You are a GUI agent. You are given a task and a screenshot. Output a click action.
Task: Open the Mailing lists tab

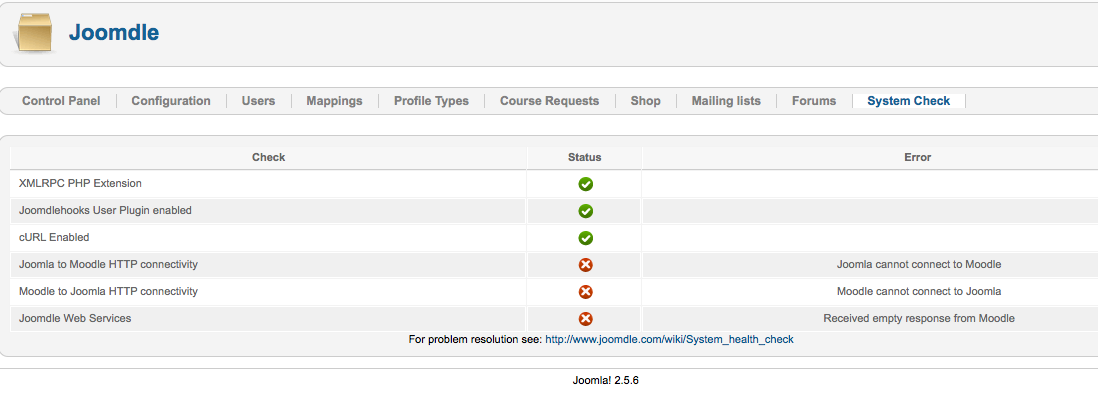(726, 101)
